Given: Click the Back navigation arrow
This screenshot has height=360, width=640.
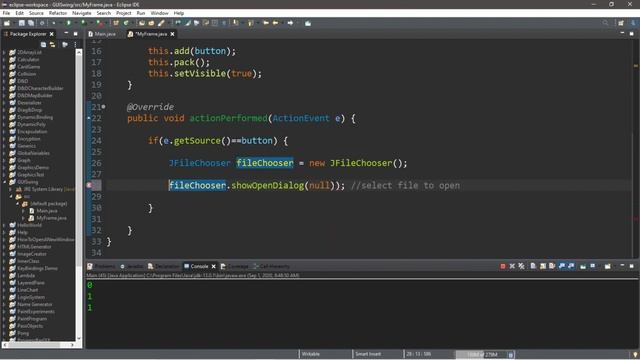Looking at the screenshot, I should pos(275,23).
